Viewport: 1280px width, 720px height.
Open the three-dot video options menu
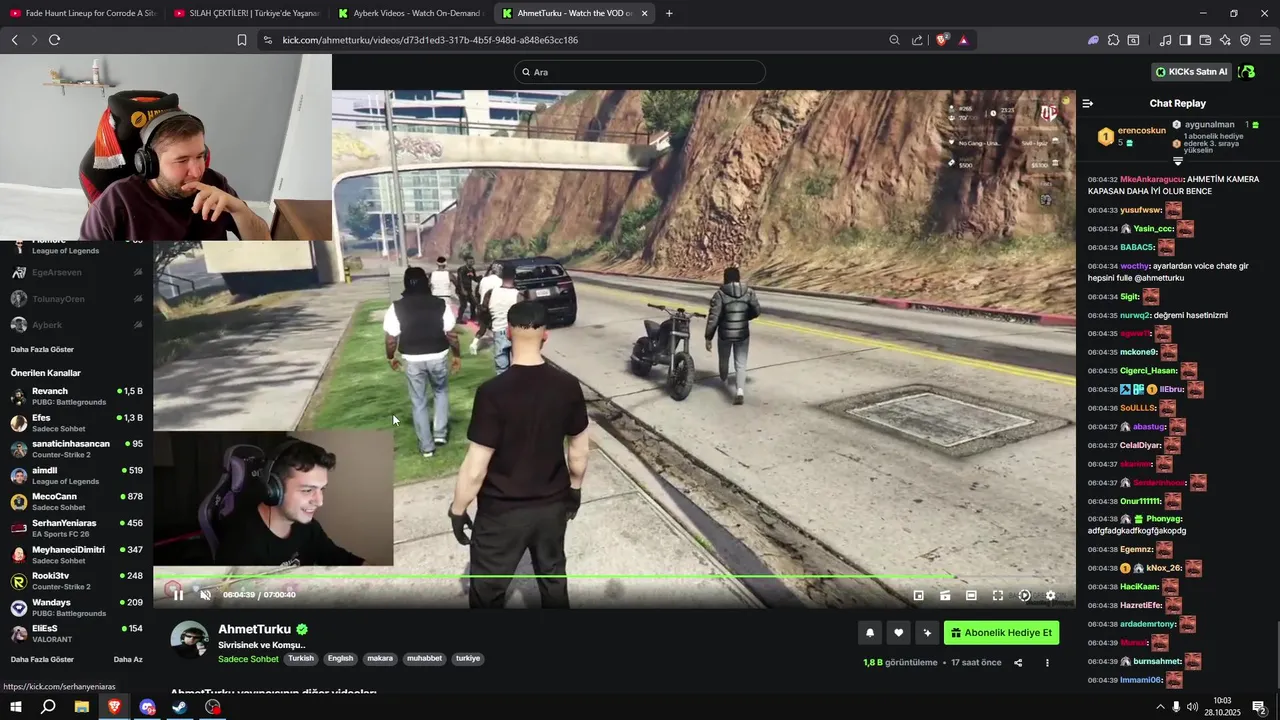pos(1047,662)
